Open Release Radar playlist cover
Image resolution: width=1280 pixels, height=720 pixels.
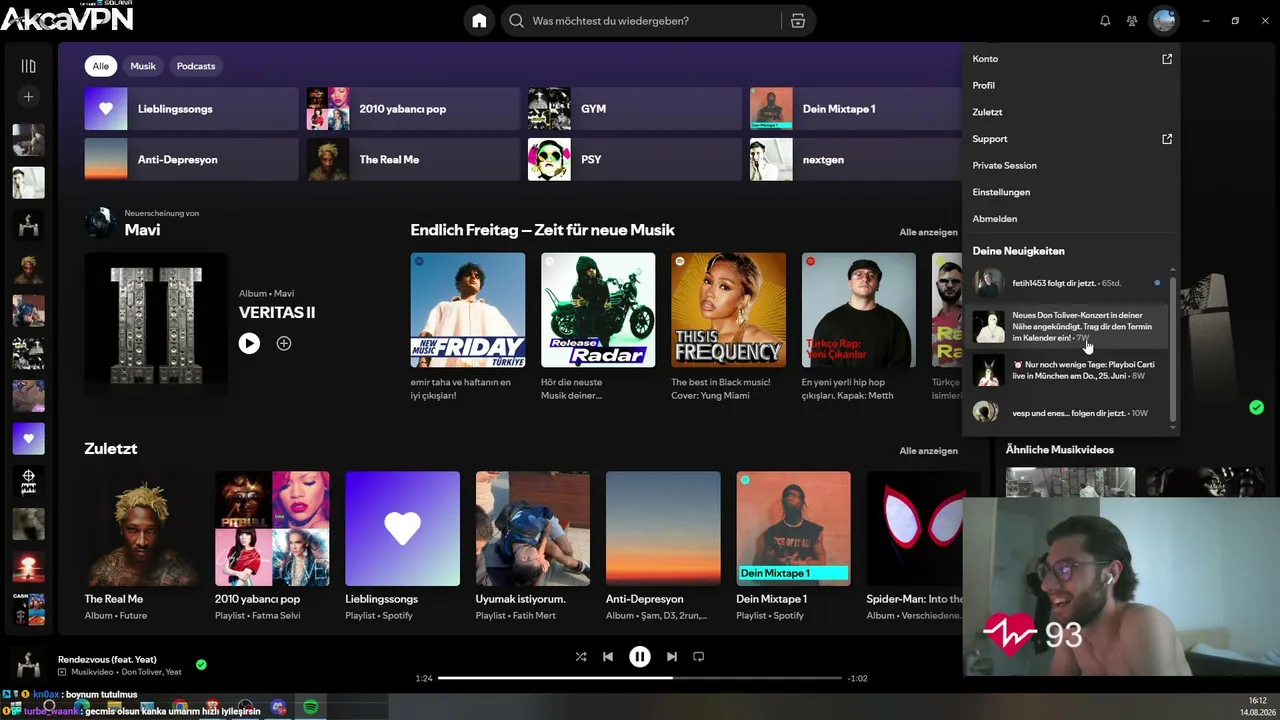click(598, 310)
